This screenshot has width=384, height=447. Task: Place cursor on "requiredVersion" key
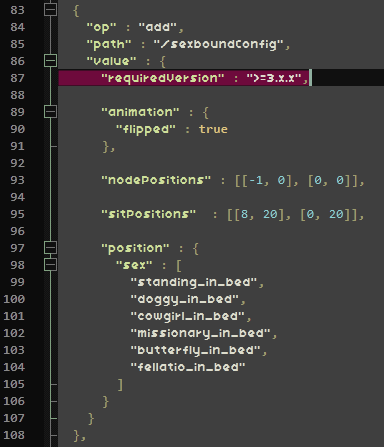163,78
